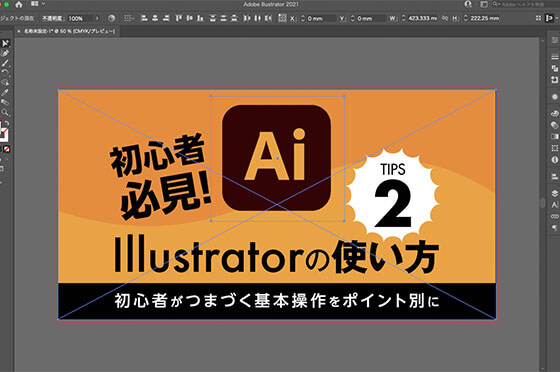
Task: Close the untitled document tab
Action: (19, 31)
